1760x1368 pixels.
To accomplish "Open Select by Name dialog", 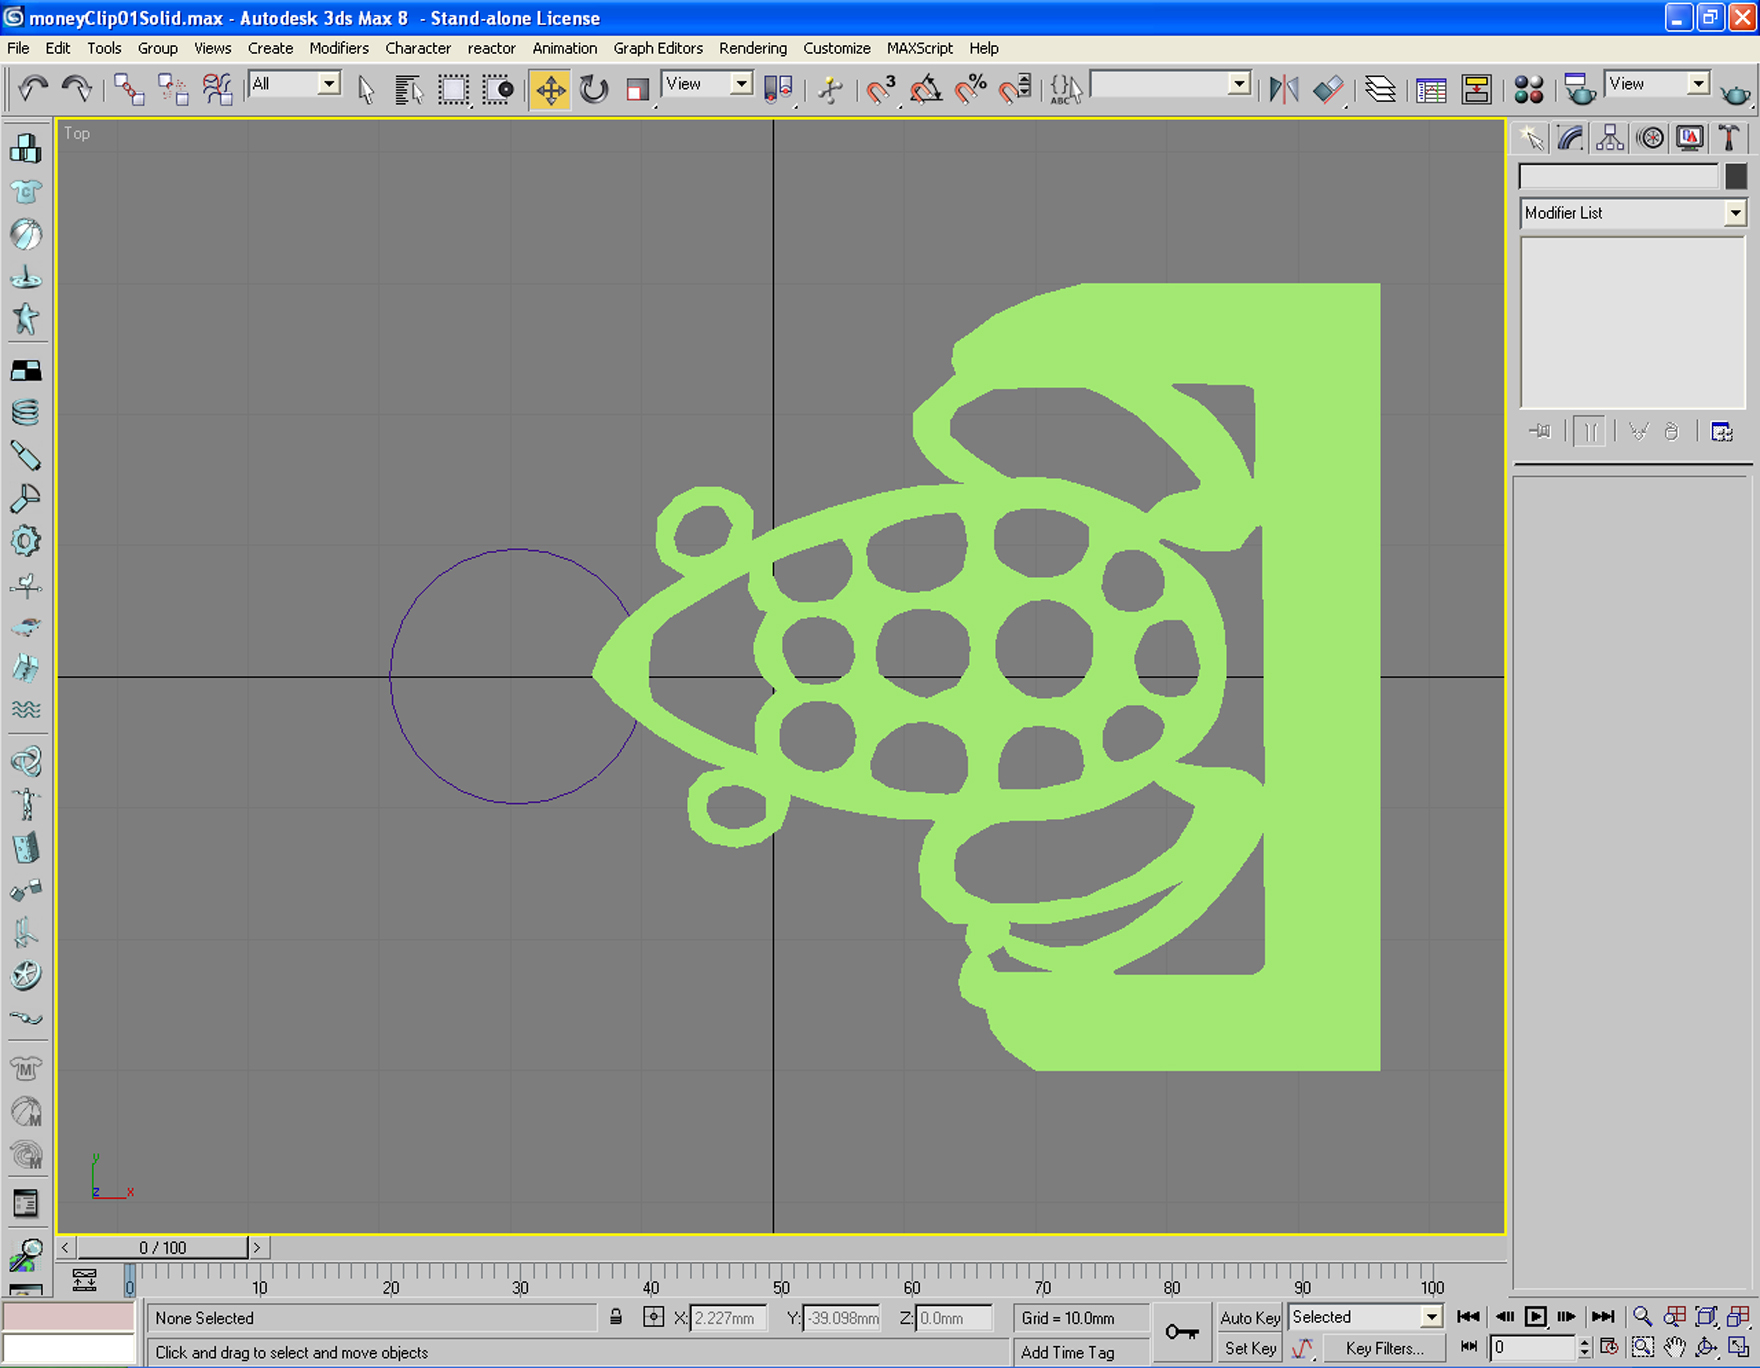I will coord(408,89).
